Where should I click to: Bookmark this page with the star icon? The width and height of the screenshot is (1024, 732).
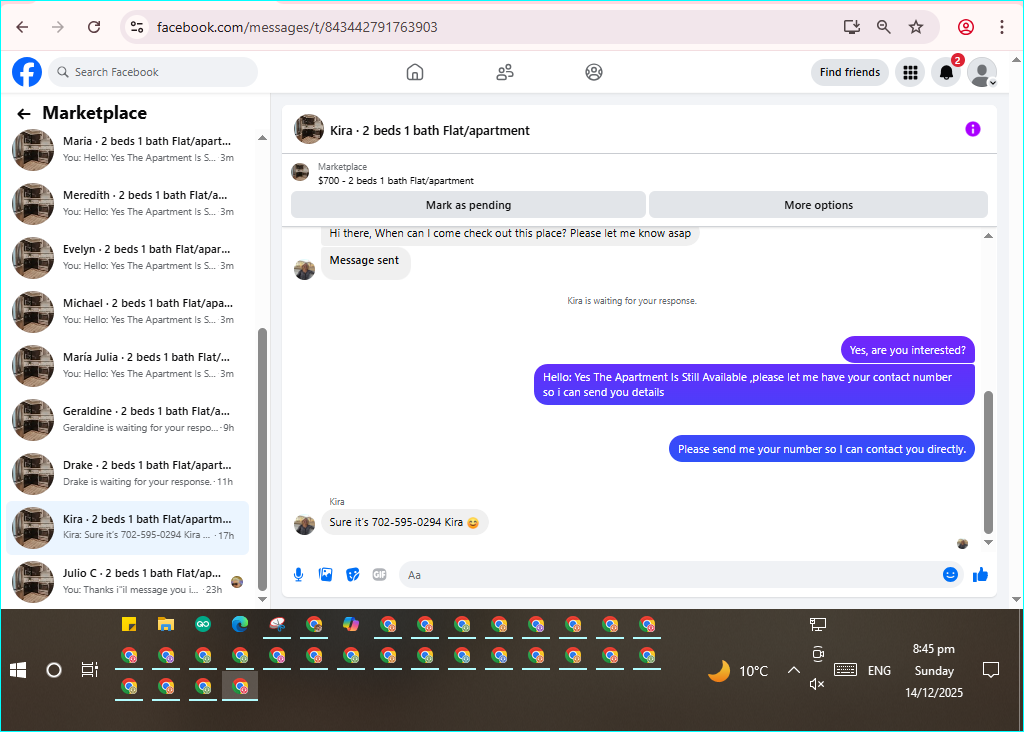(x=916, y=27)
